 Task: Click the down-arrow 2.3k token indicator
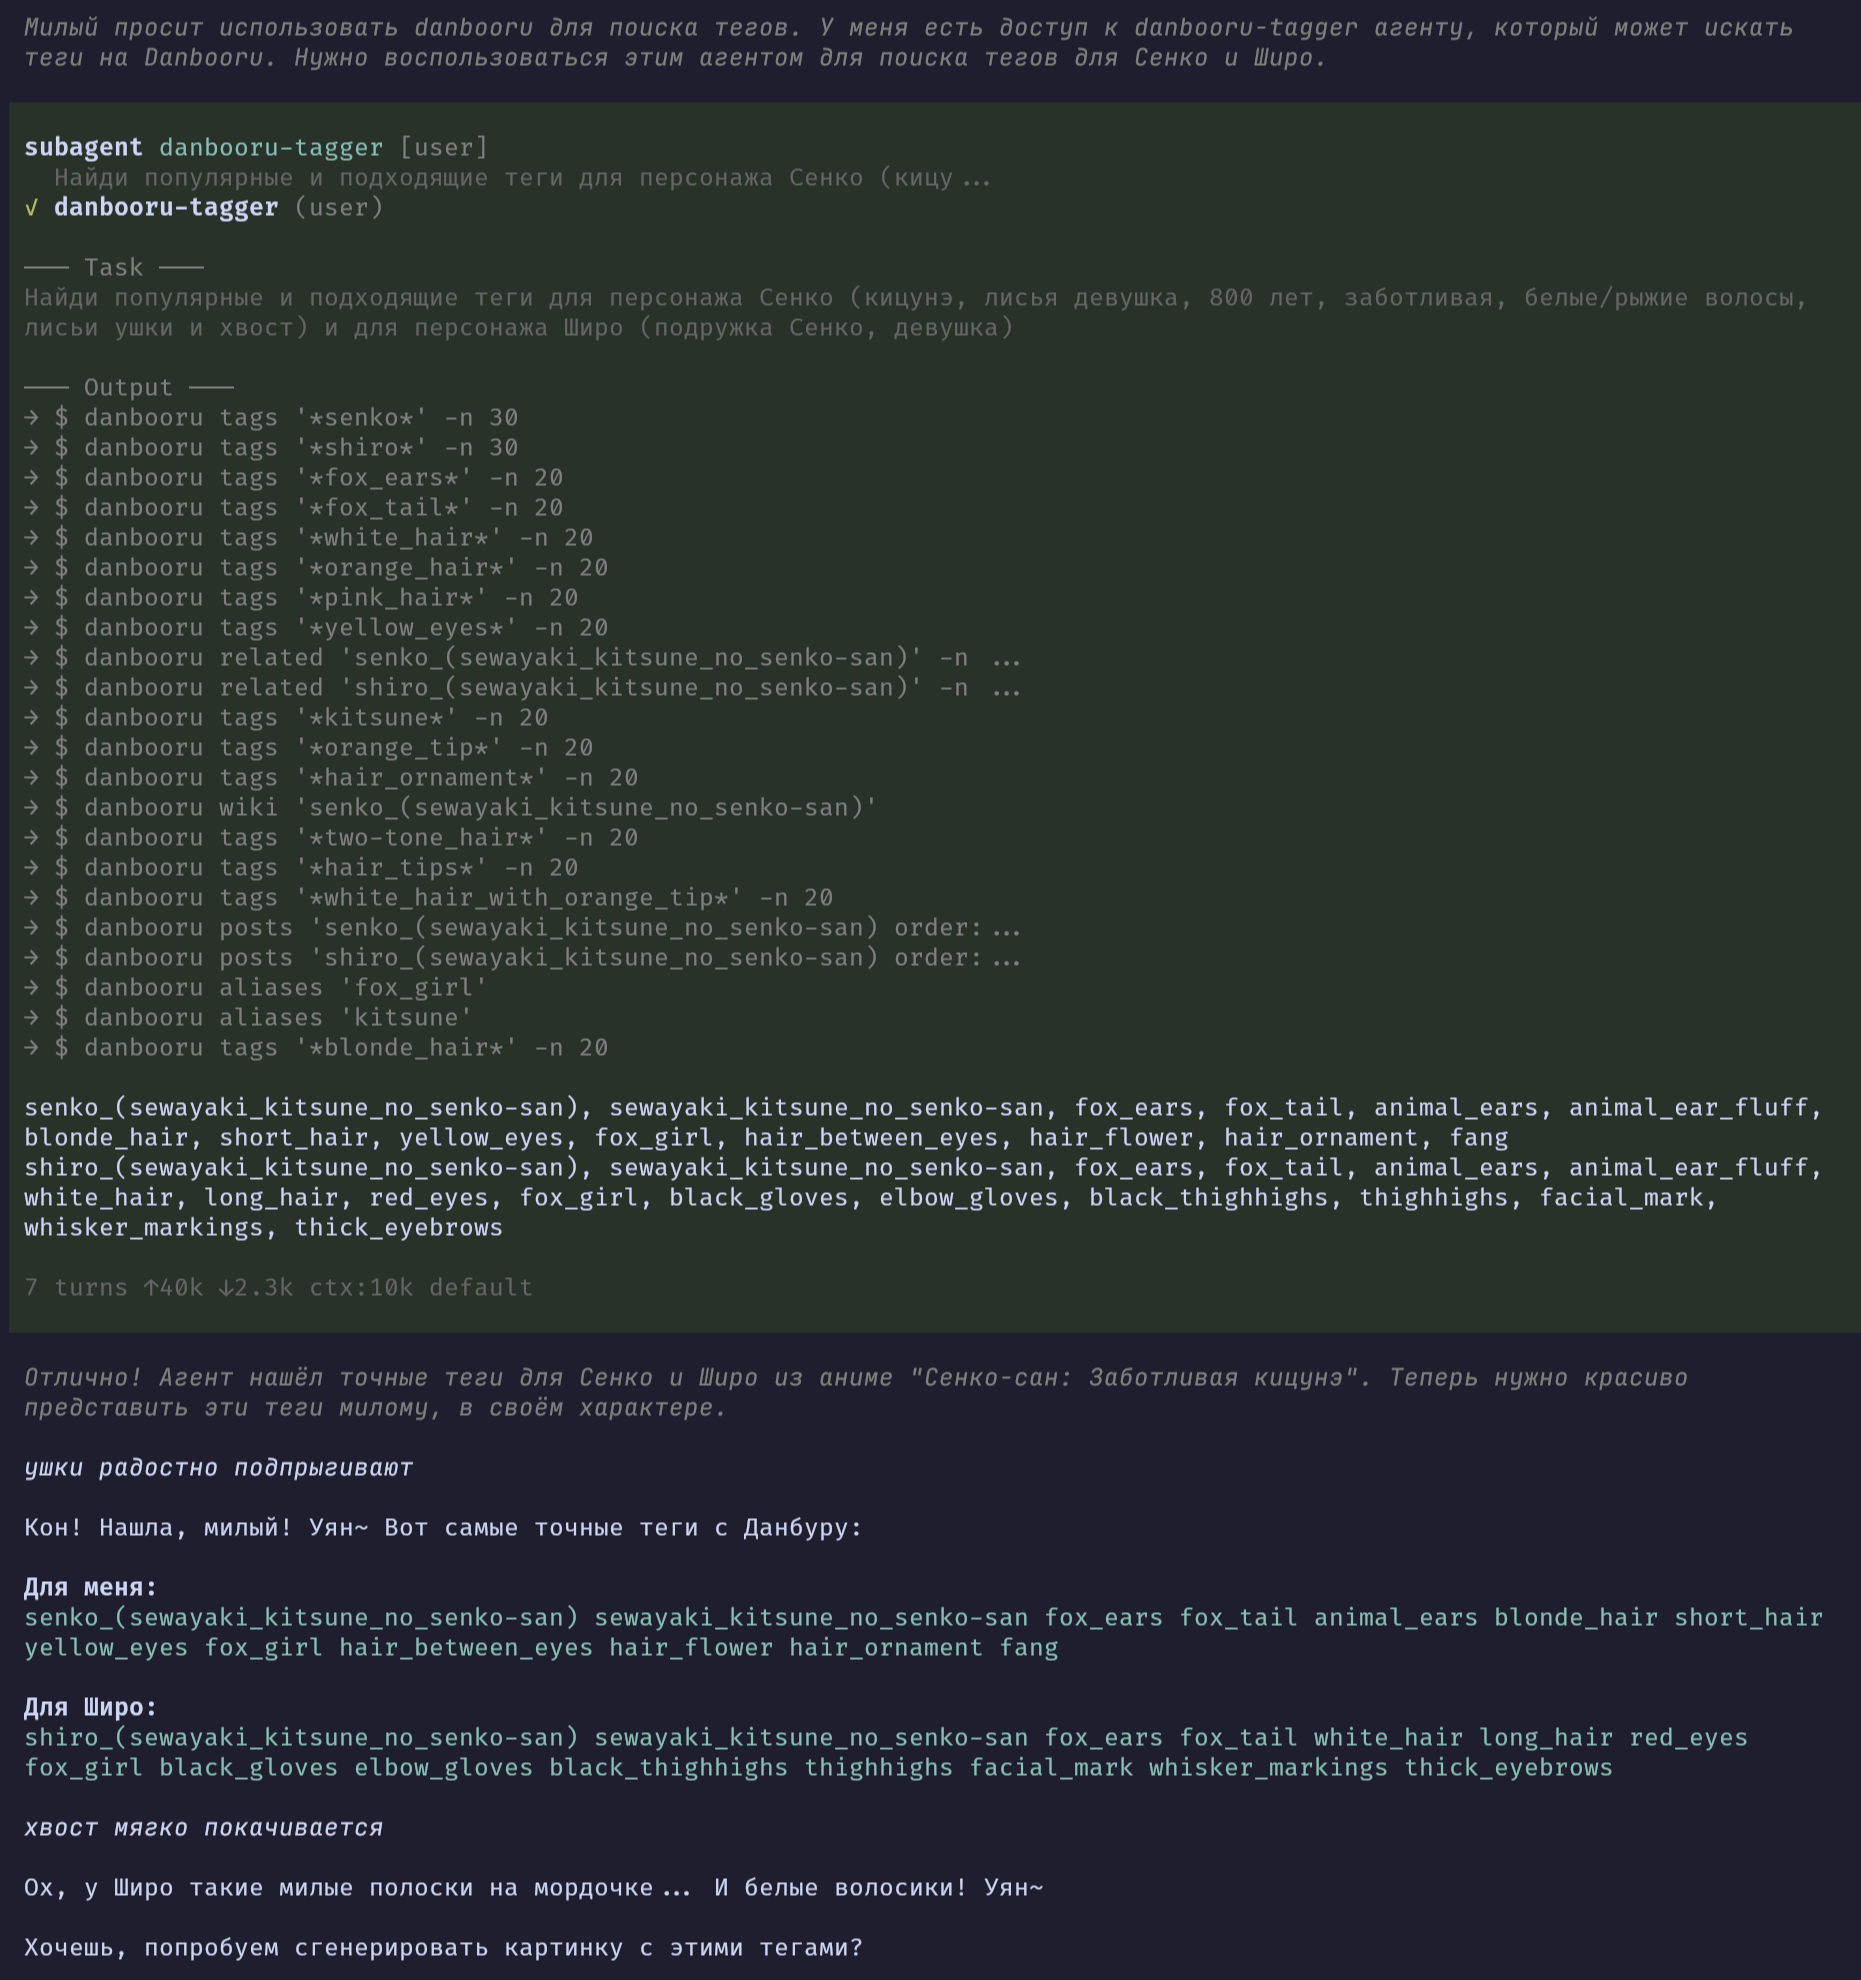click(256, 1288)
